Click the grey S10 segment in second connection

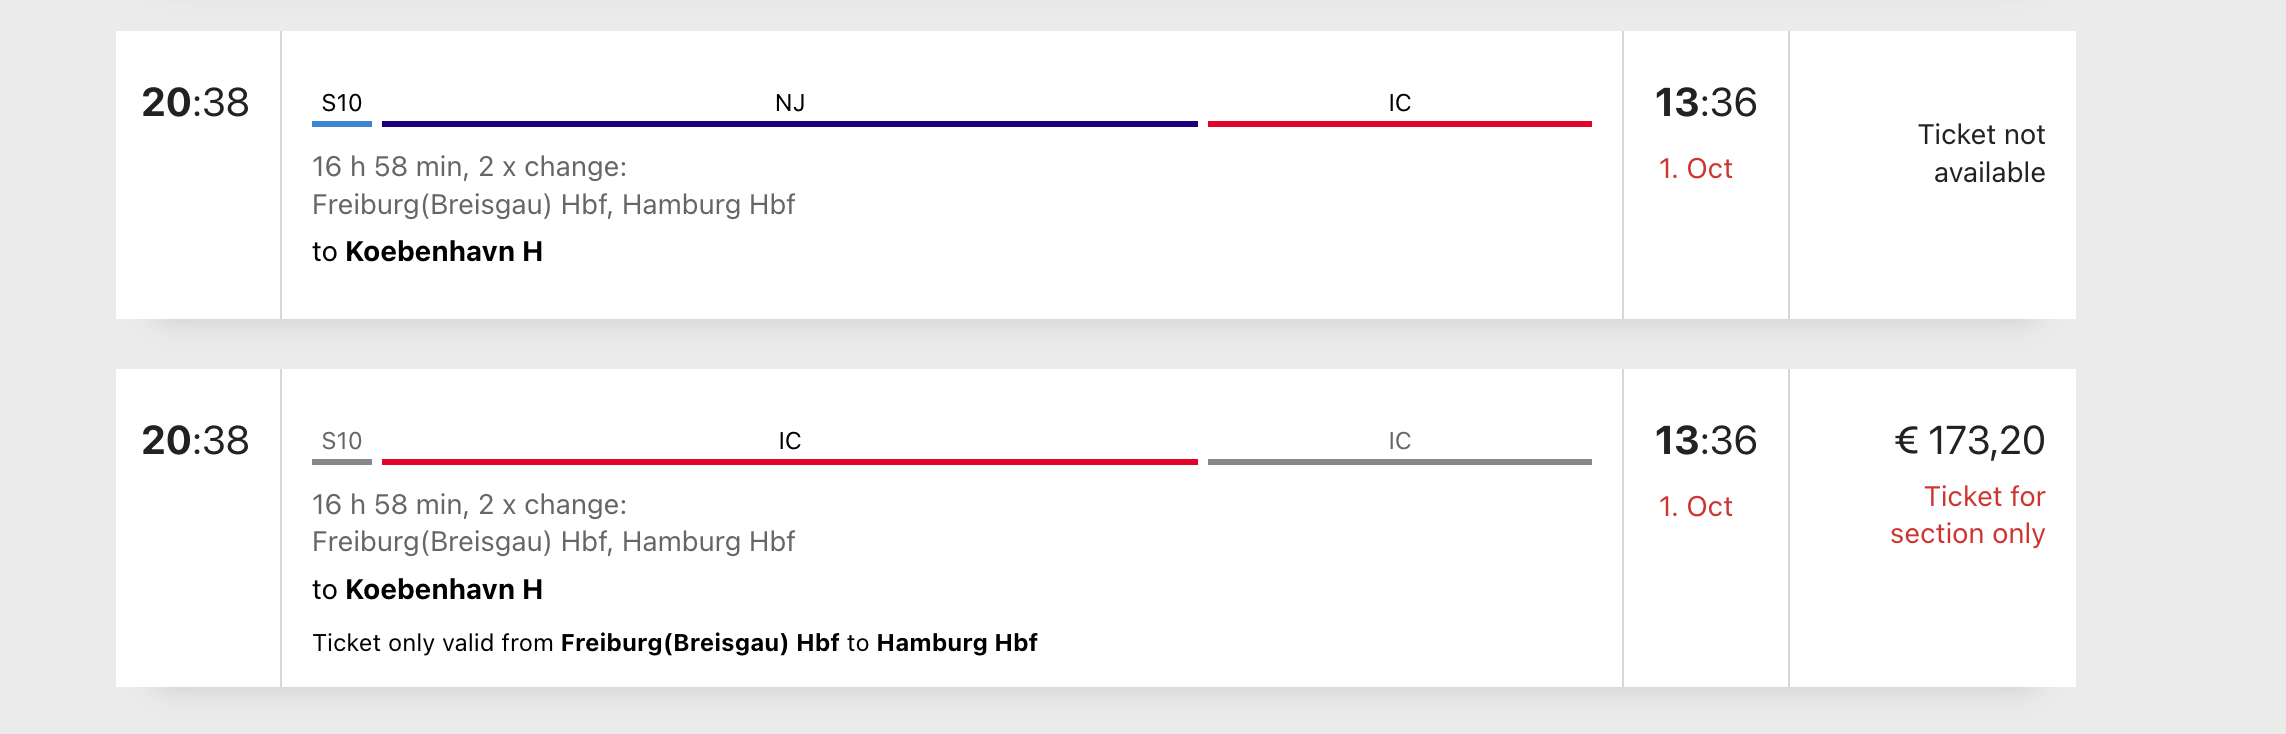[x=342, y=447]
